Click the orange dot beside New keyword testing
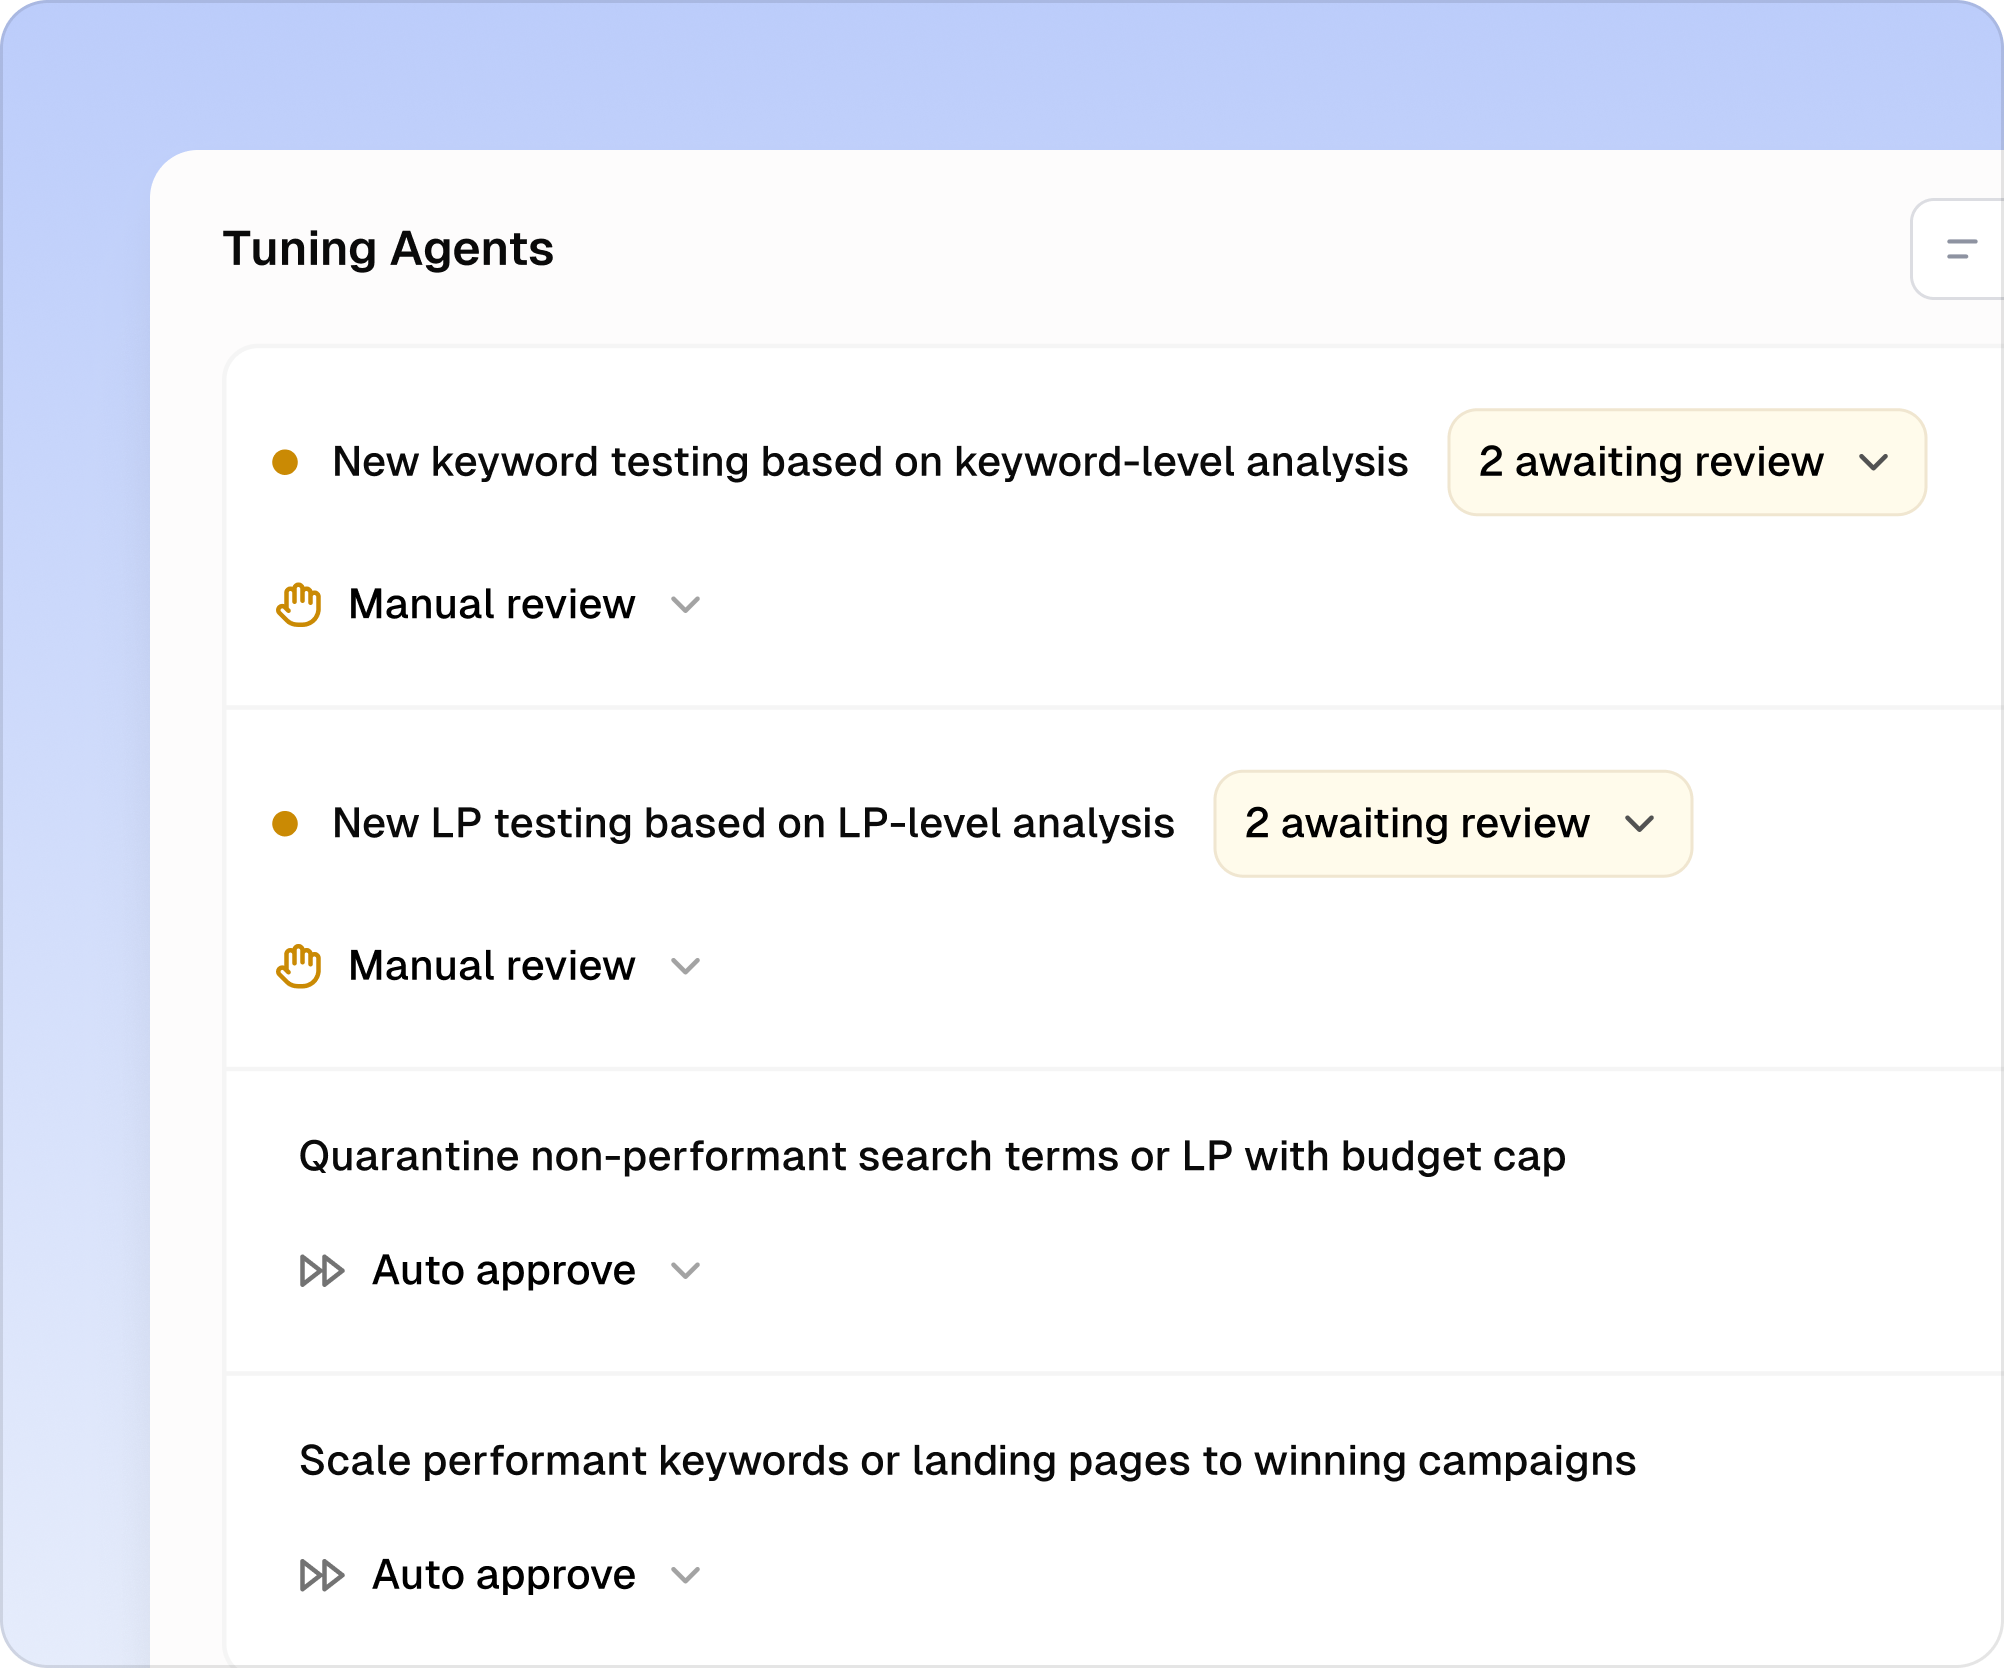Viewport: 2004px width, 1668px height. point(285,462)
